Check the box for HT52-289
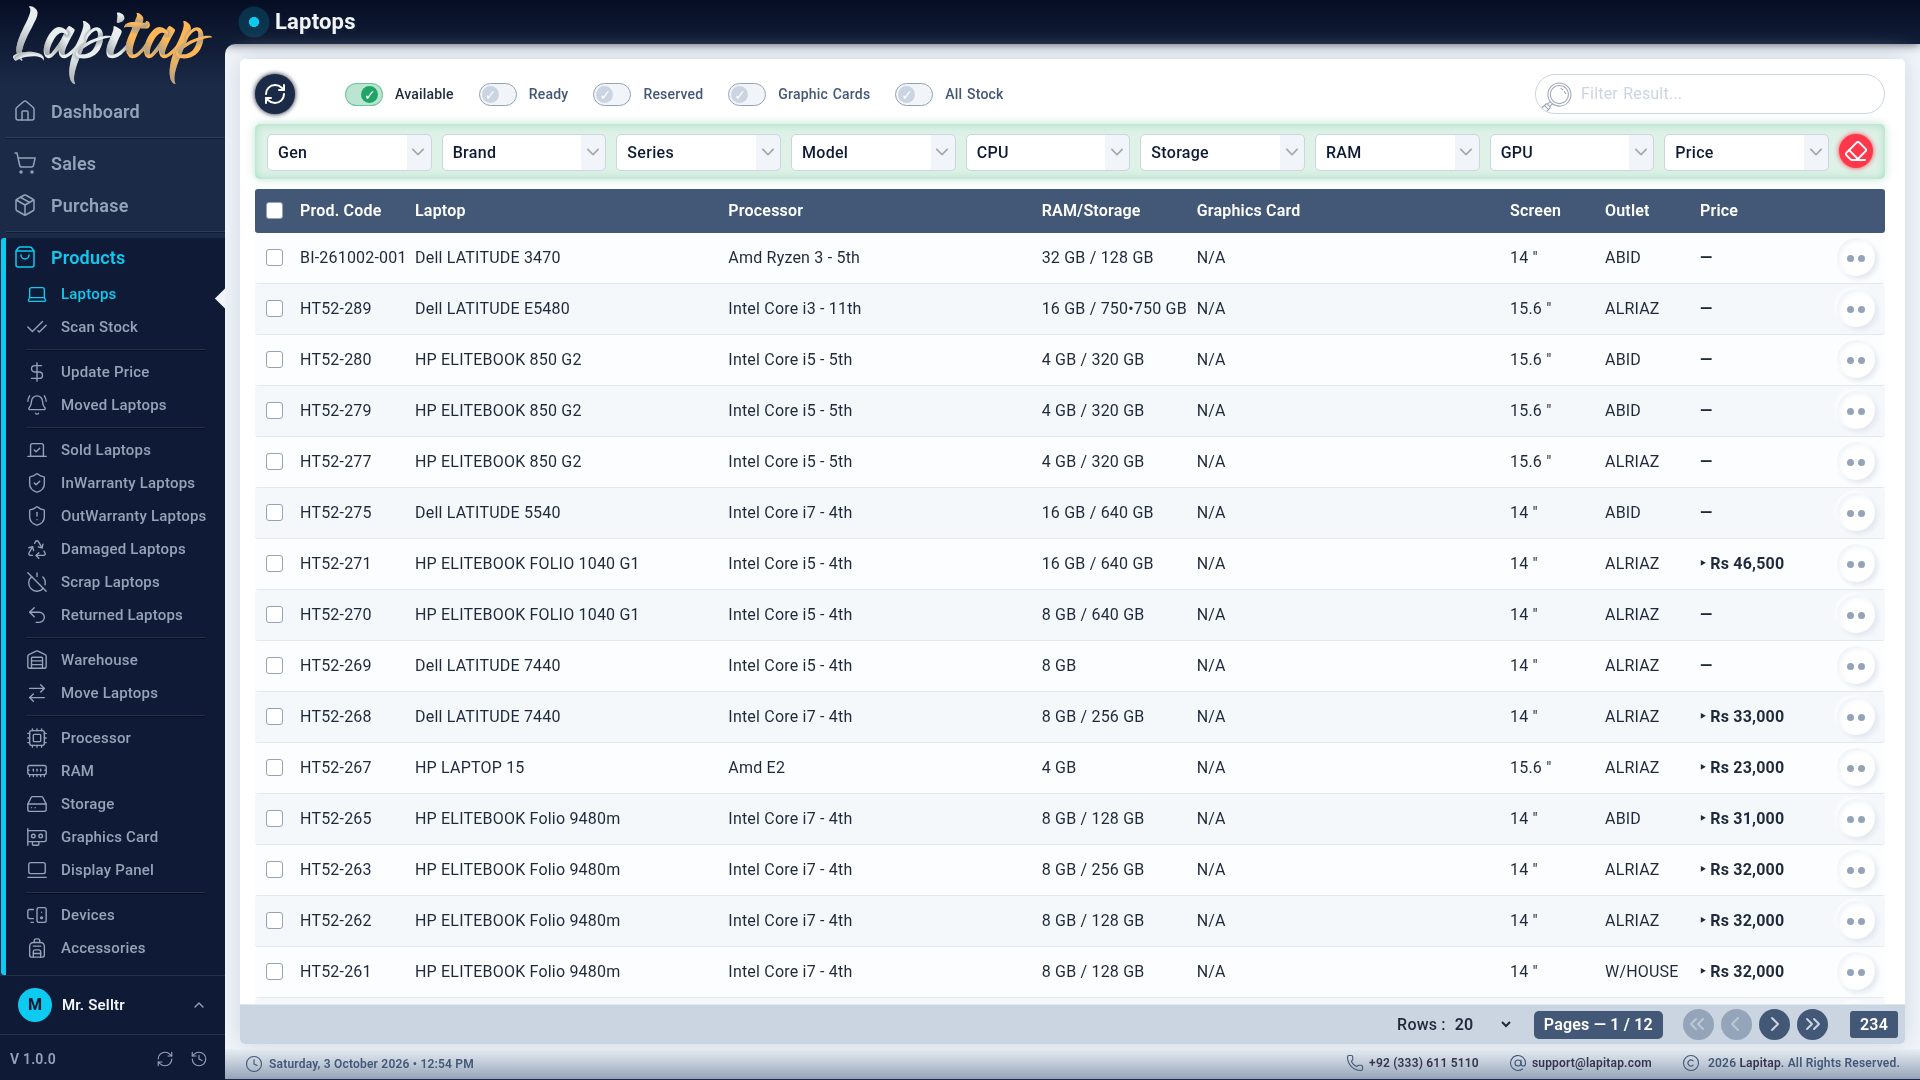 (x=274, y=308)
